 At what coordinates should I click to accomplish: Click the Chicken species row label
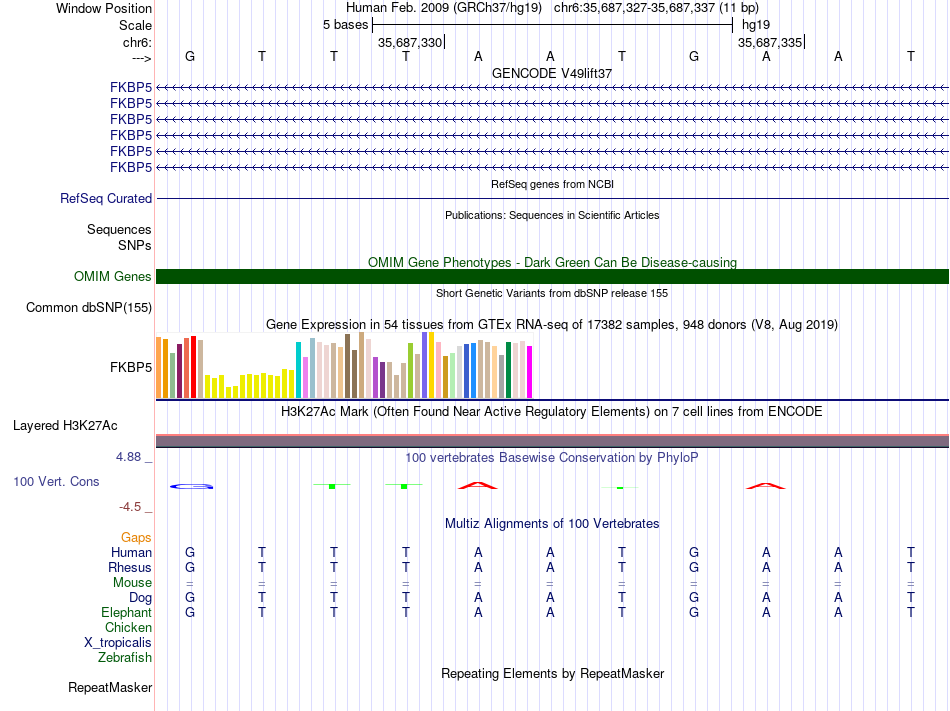[128, 627]
